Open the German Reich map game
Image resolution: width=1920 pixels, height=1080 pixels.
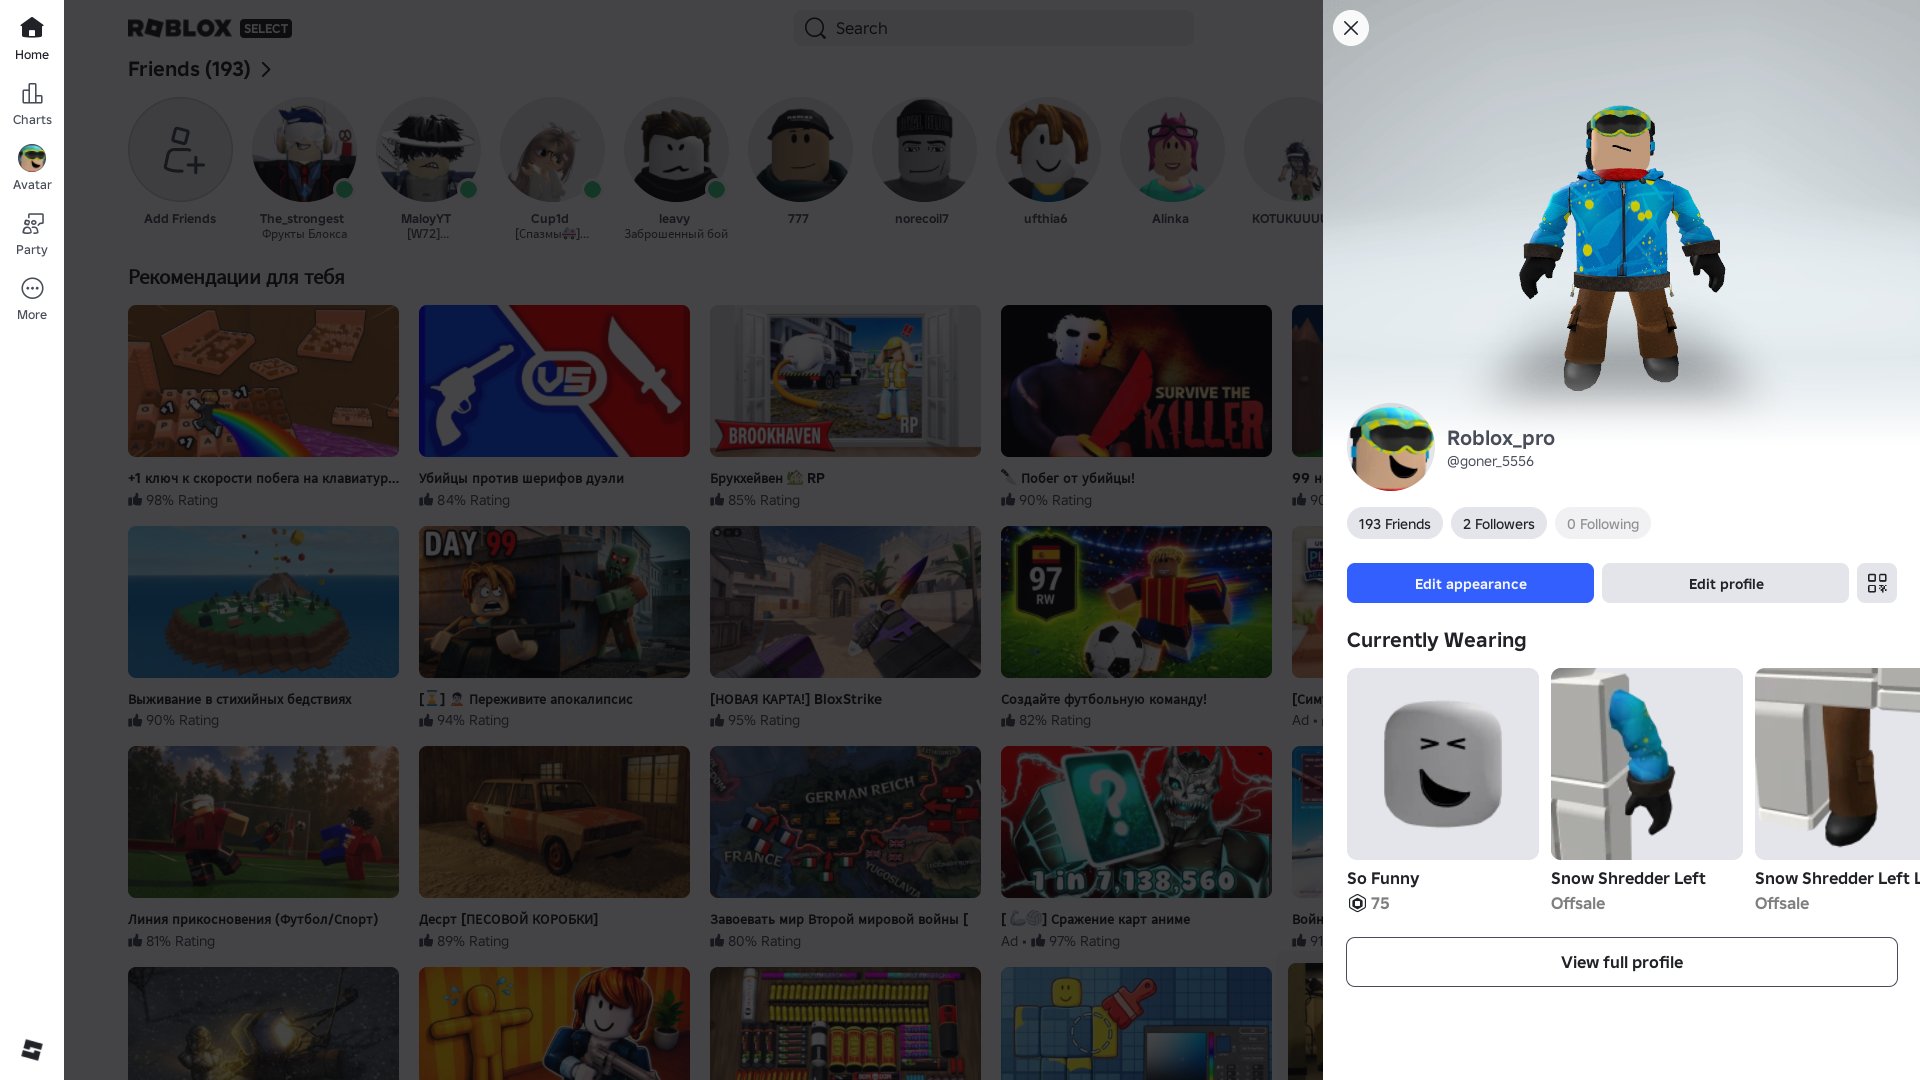click(x=845, y=822)
